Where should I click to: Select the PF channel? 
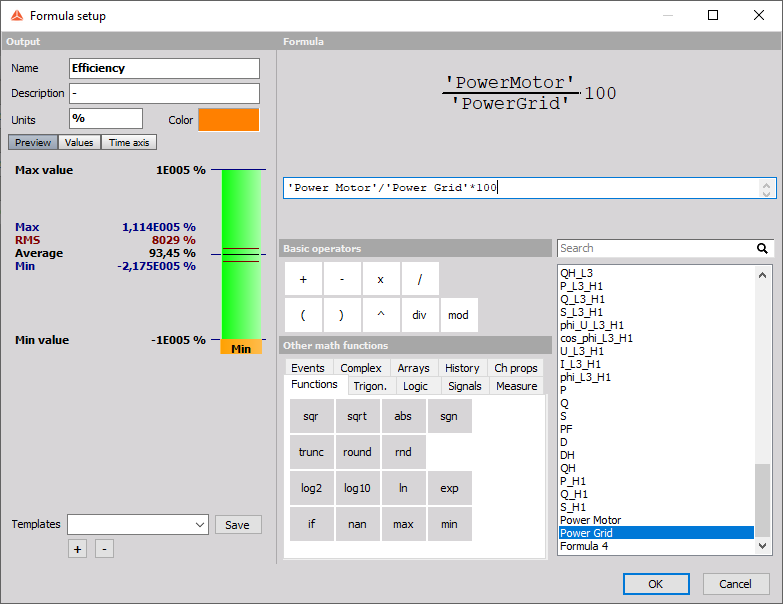pyautogui.click(x=656, y=429)
